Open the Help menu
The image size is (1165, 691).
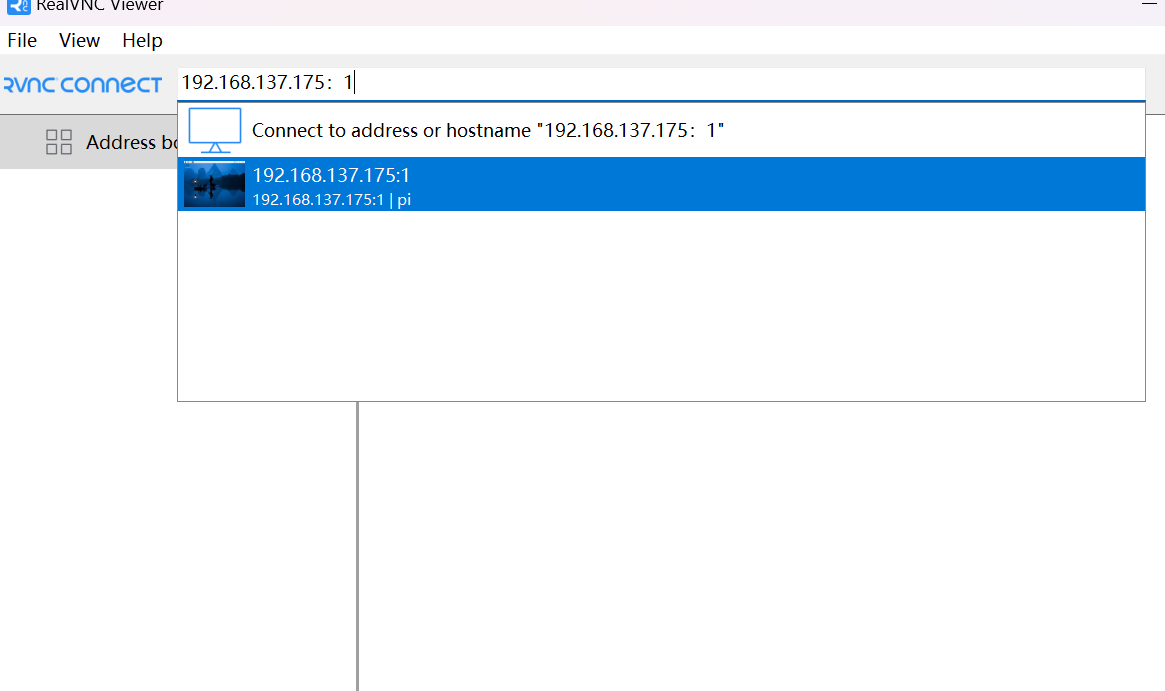point(142,40)
